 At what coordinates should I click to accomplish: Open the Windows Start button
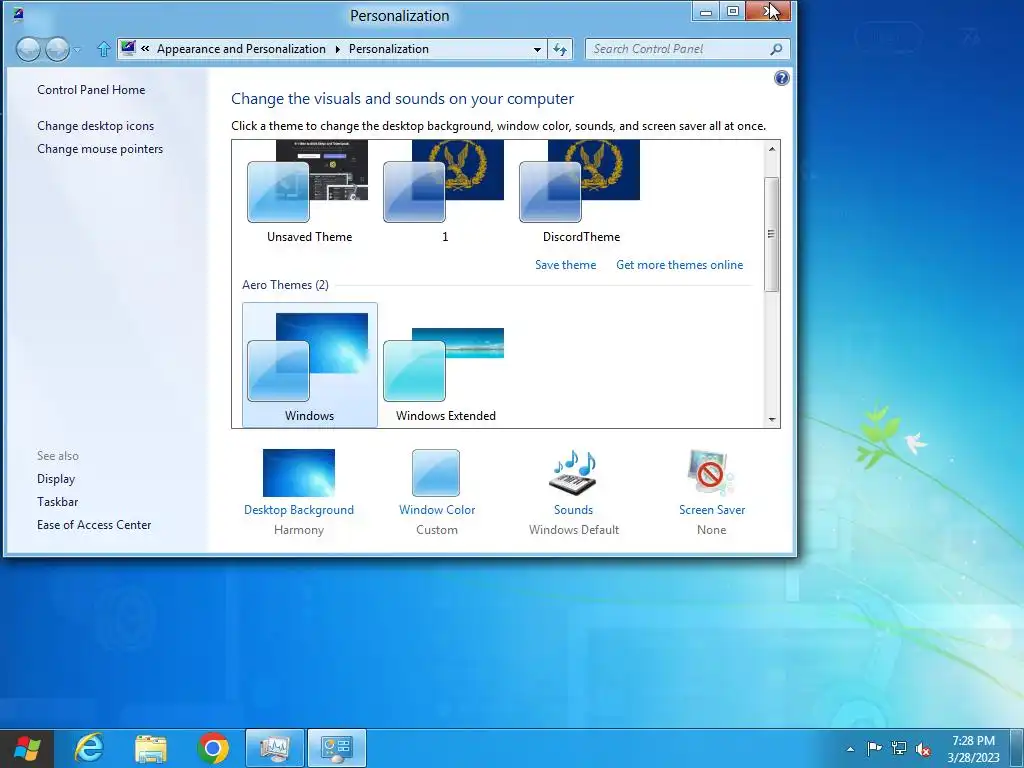click(26, 748)
